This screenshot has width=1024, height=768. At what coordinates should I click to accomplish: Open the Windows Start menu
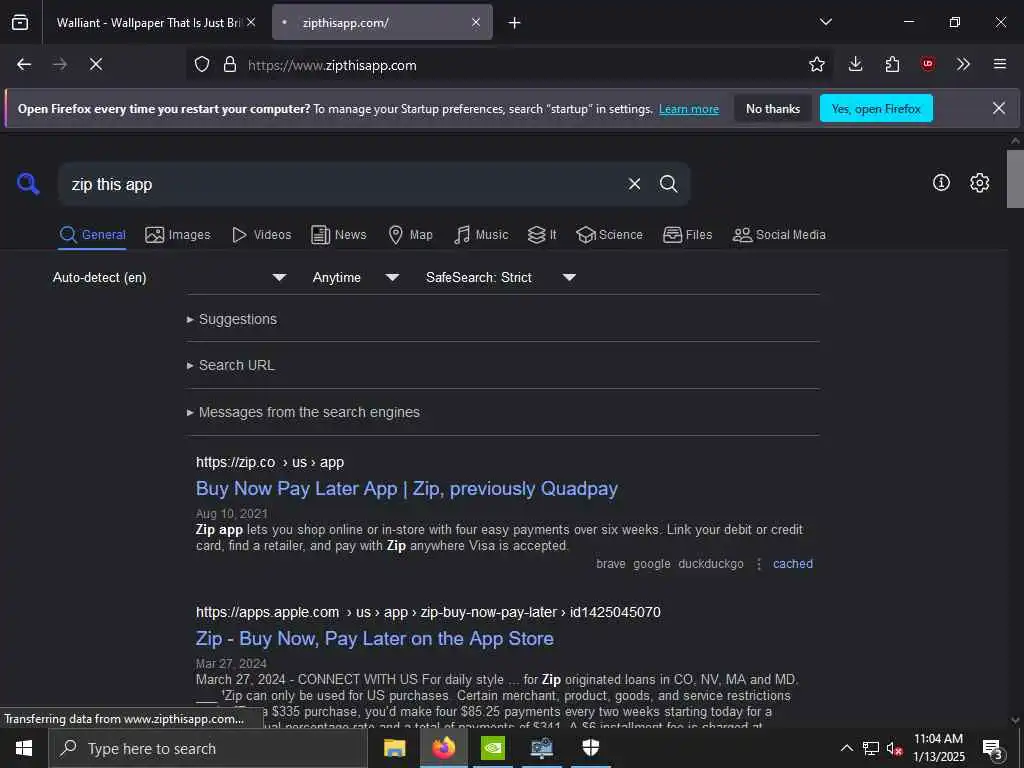coord(24,748)
